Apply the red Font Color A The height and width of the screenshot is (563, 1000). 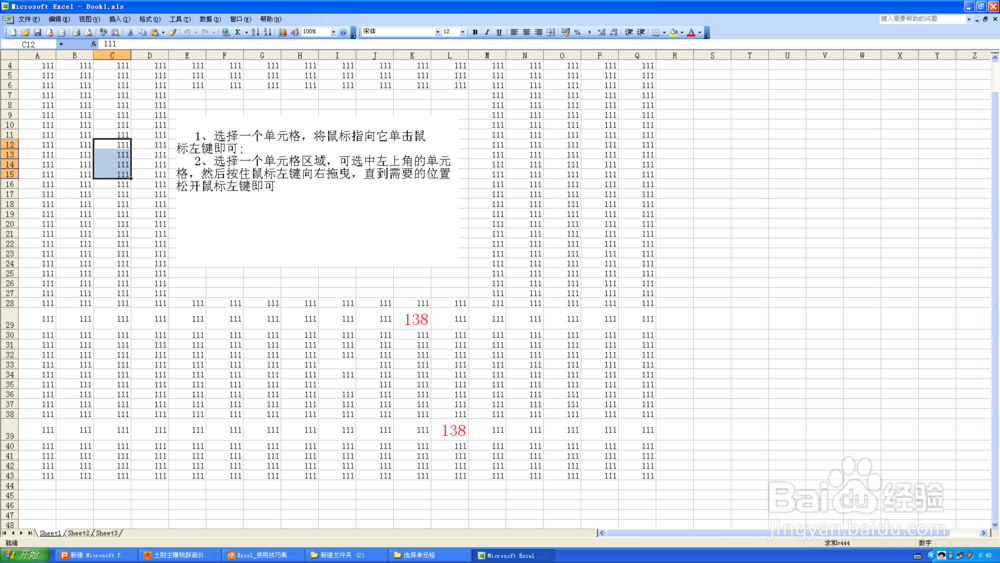691,32
